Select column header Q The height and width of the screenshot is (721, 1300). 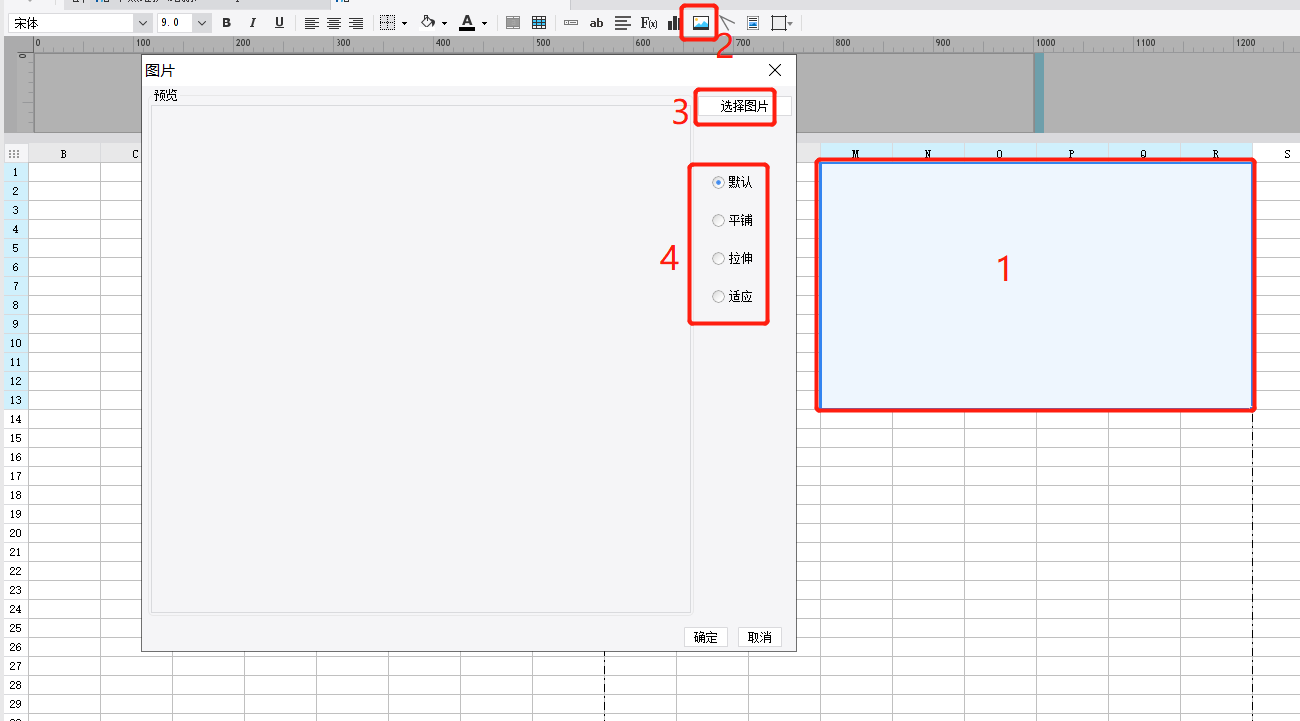pos(1144,154)
